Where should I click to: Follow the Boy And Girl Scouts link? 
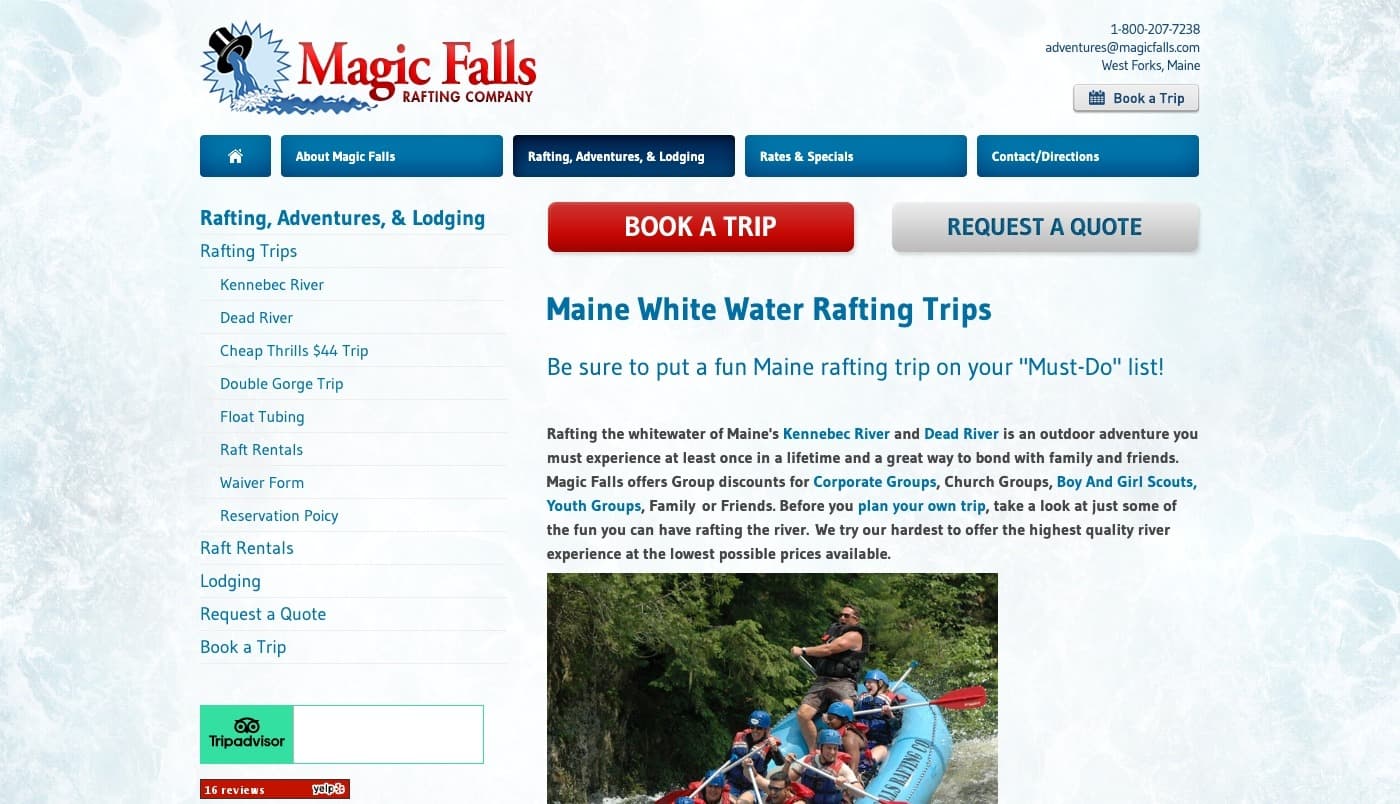click(1126, 482)
